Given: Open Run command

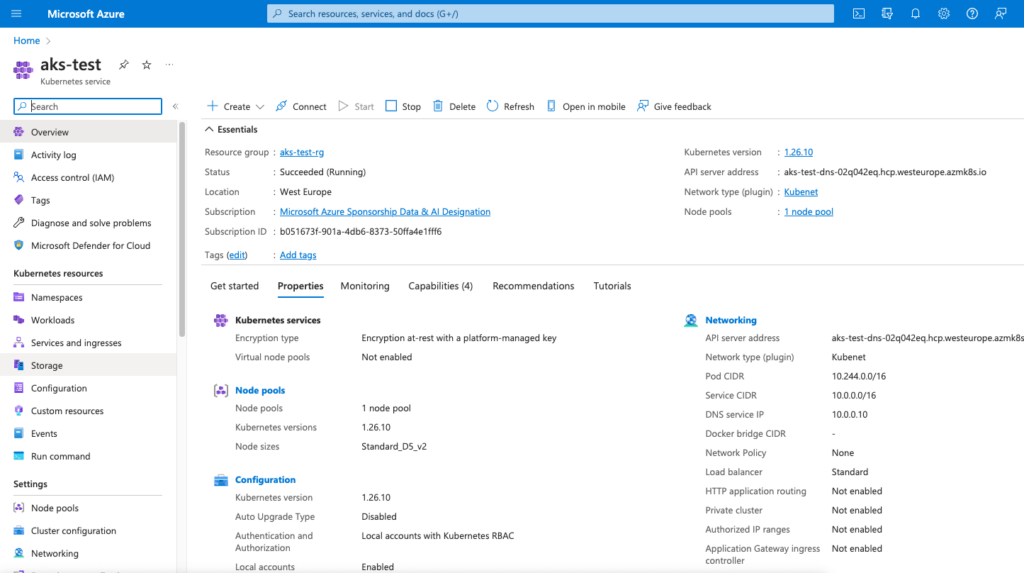Looking at the screenshot, I should point(88,456).
